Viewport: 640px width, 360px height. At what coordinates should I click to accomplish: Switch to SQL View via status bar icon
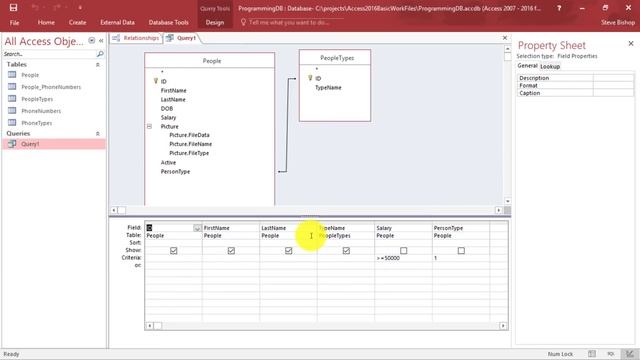pyautogui.click(x=611, y=354)
